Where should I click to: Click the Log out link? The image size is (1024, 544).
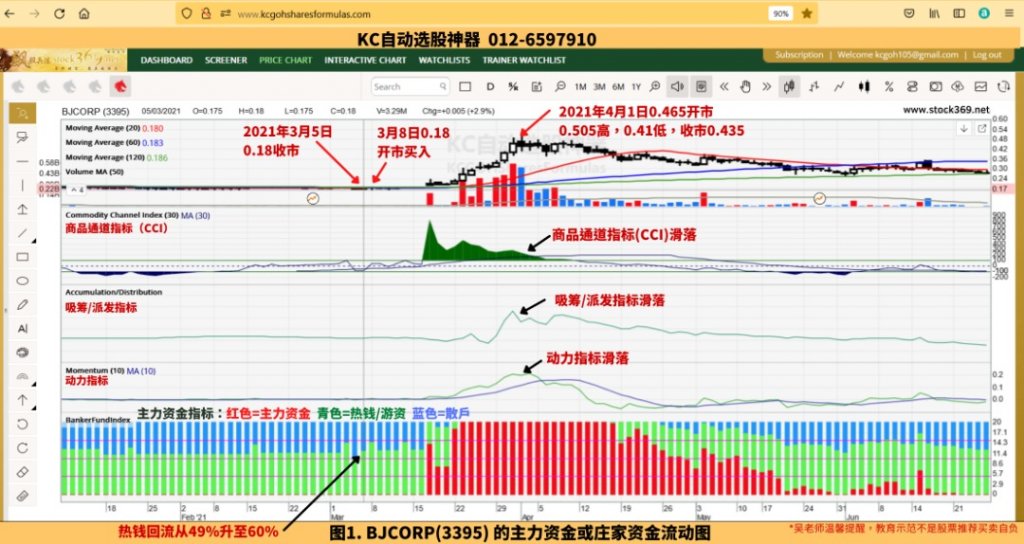[987, 55]
